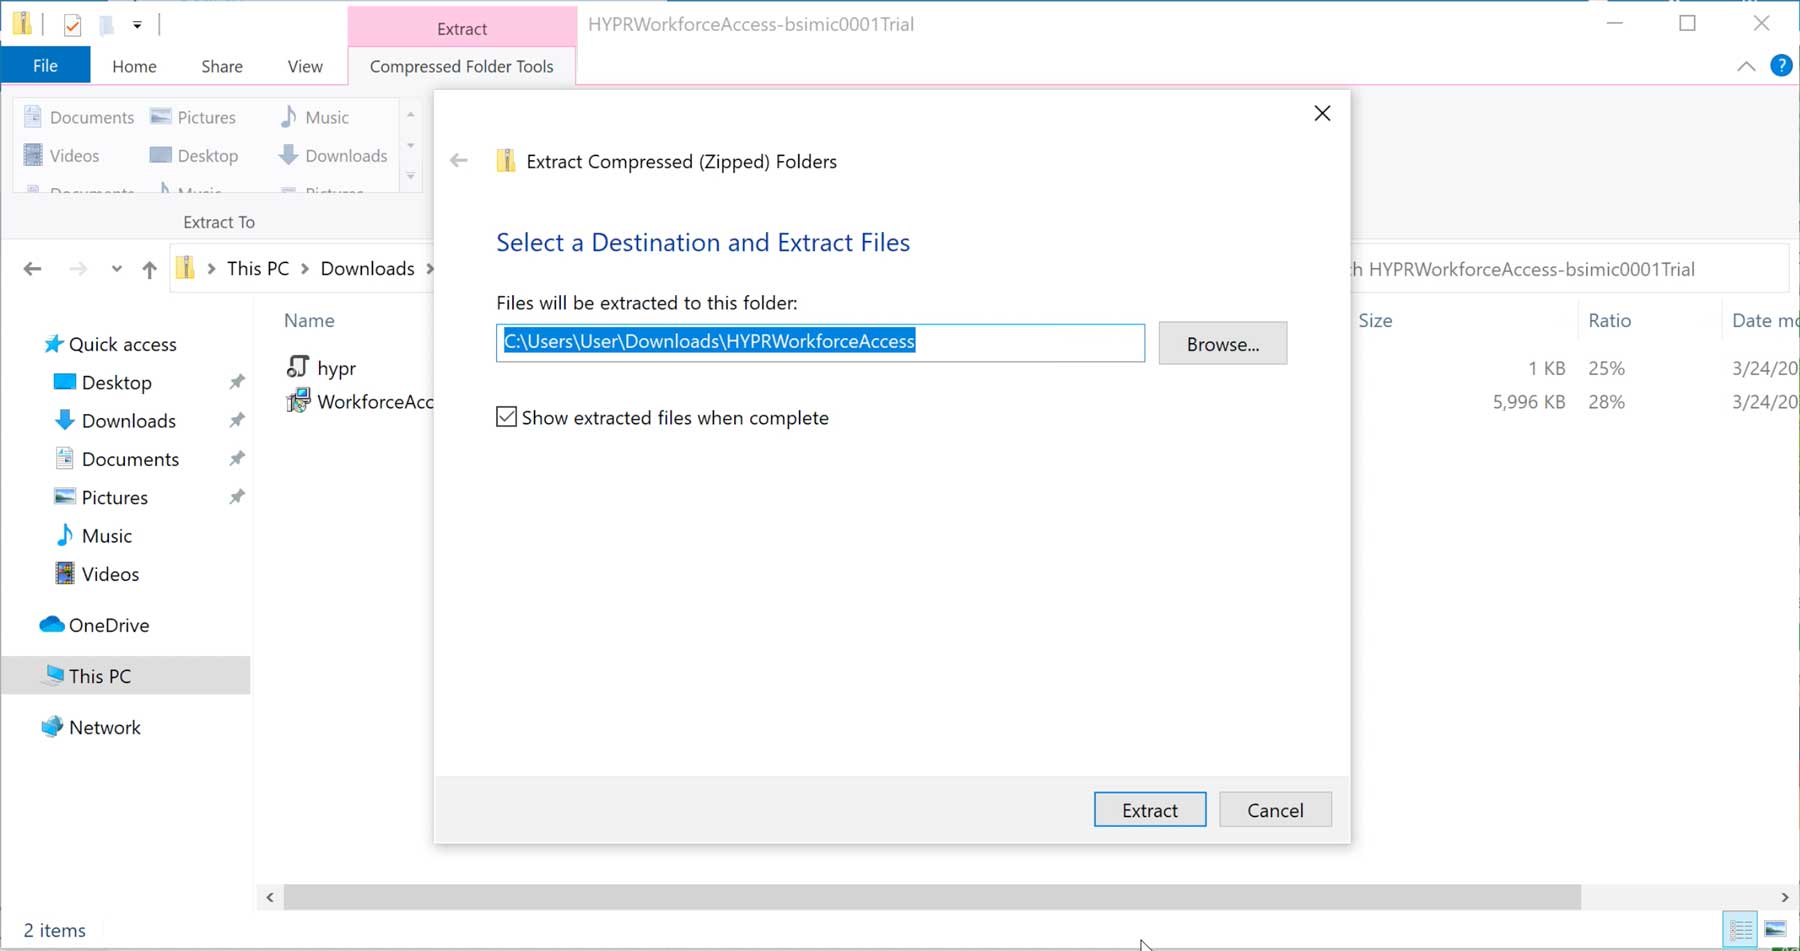Open the Customize Quick Access Toolbar dropdown
1800x951 pixels.
pyautogui.click(x=137, y=24)
